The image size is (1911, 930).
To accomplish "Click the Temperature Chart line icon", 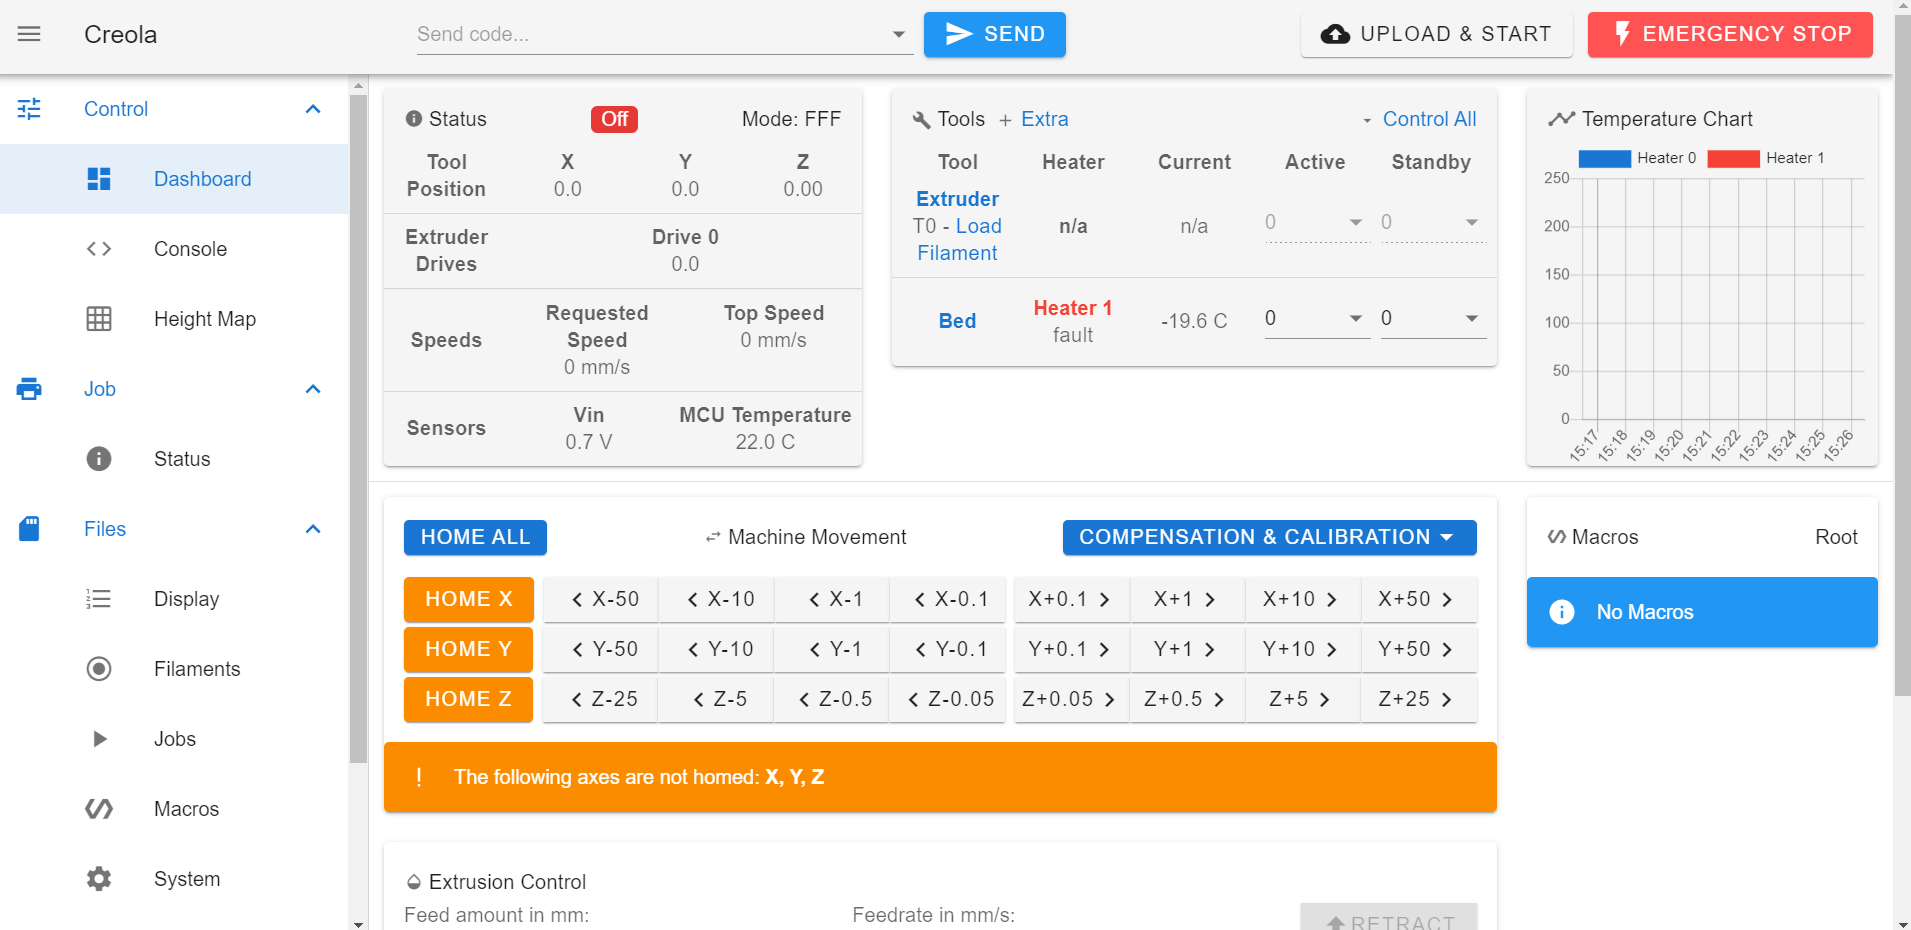I will coord(1562,119).
